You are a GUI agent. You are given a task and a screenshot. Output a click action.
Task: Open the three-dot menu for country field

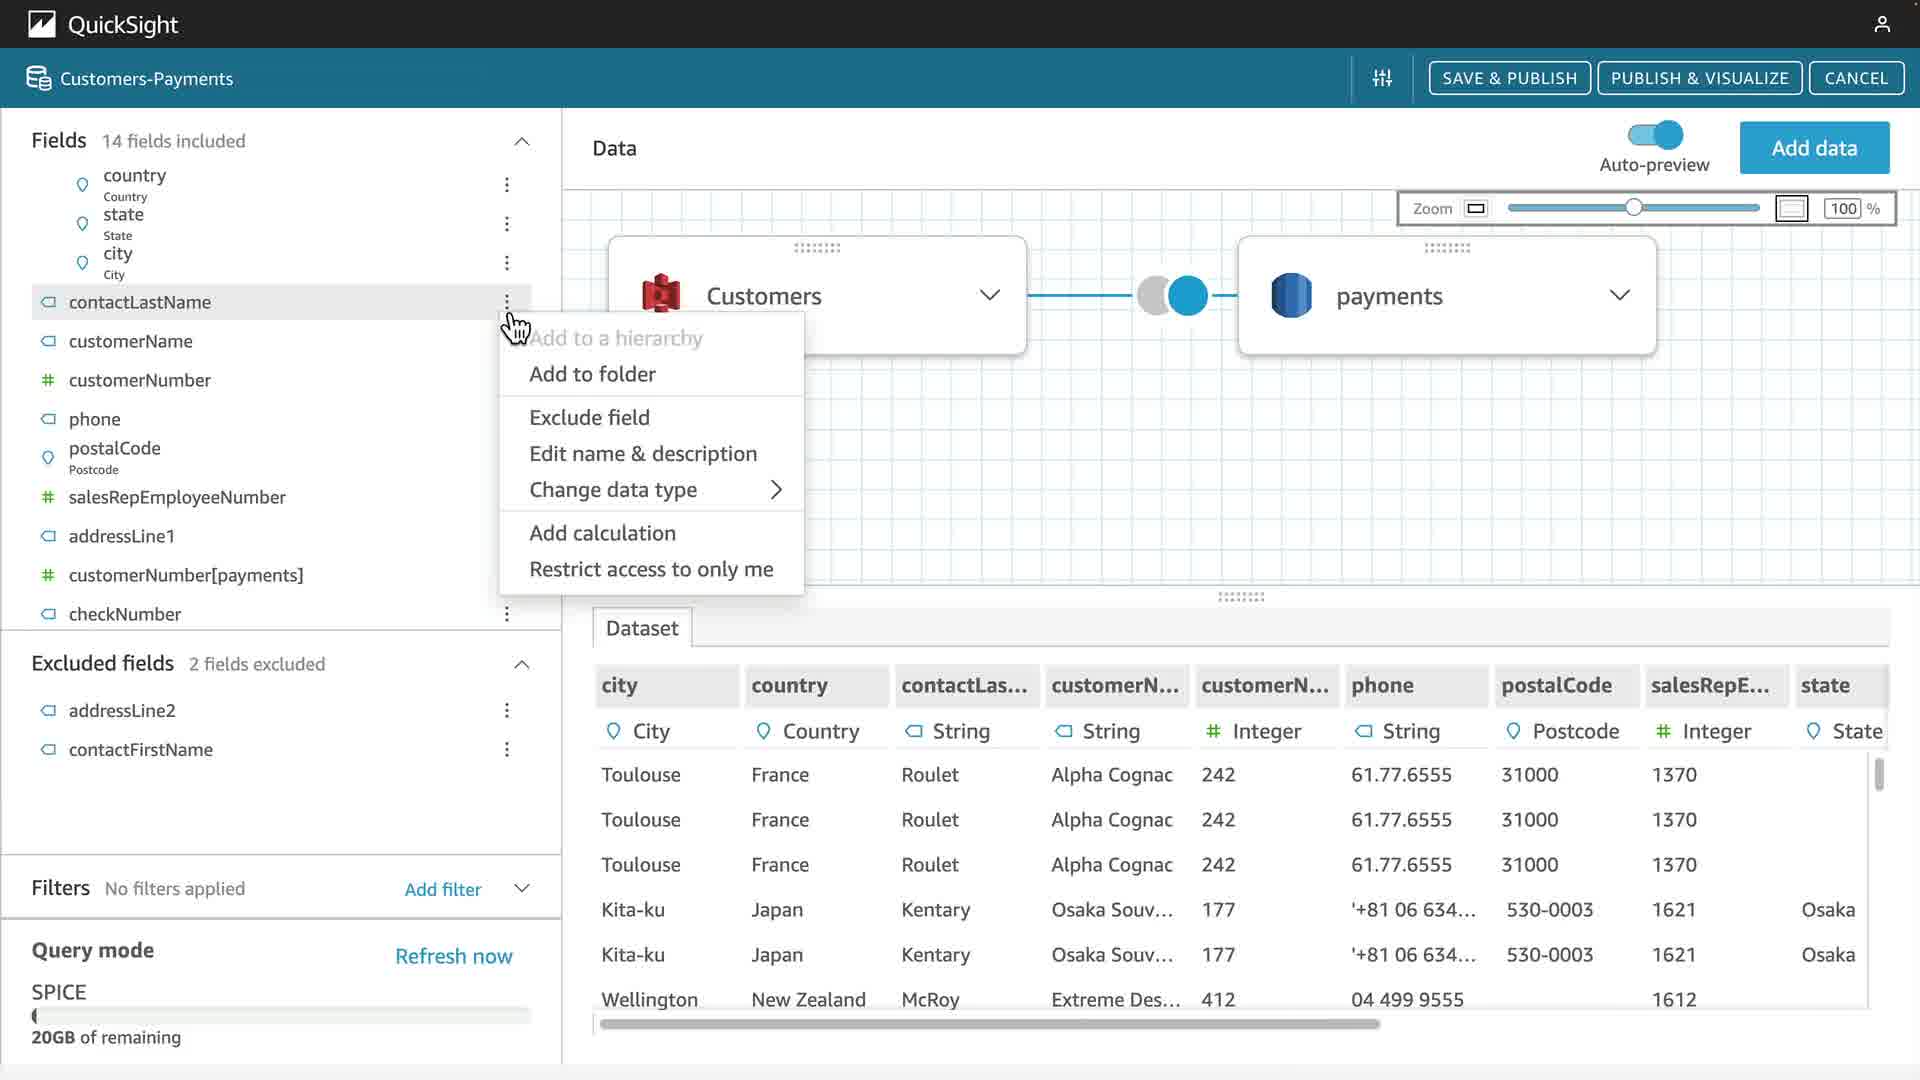pos(507,185)
